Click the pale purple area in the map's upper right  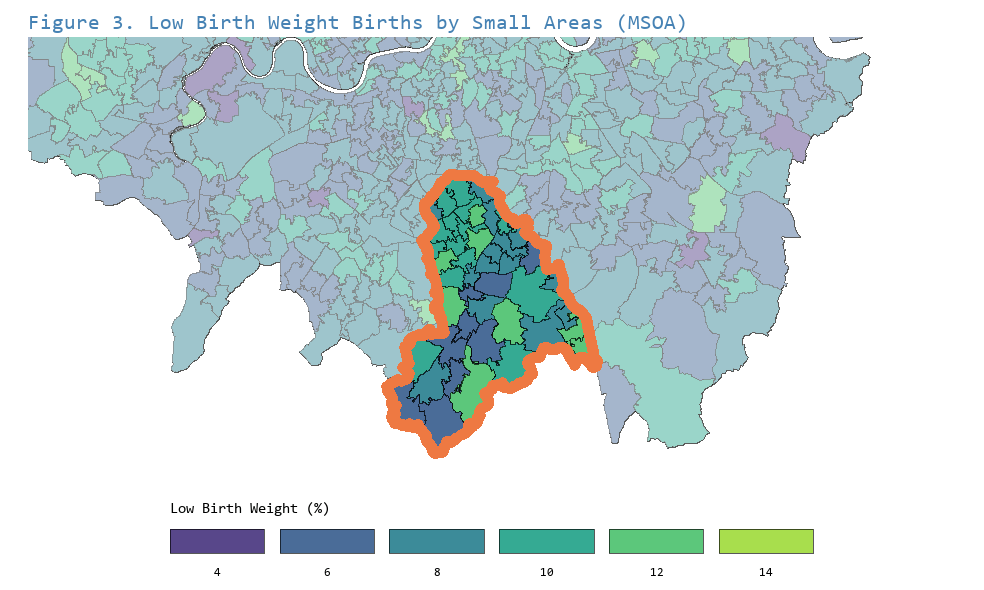787,136
